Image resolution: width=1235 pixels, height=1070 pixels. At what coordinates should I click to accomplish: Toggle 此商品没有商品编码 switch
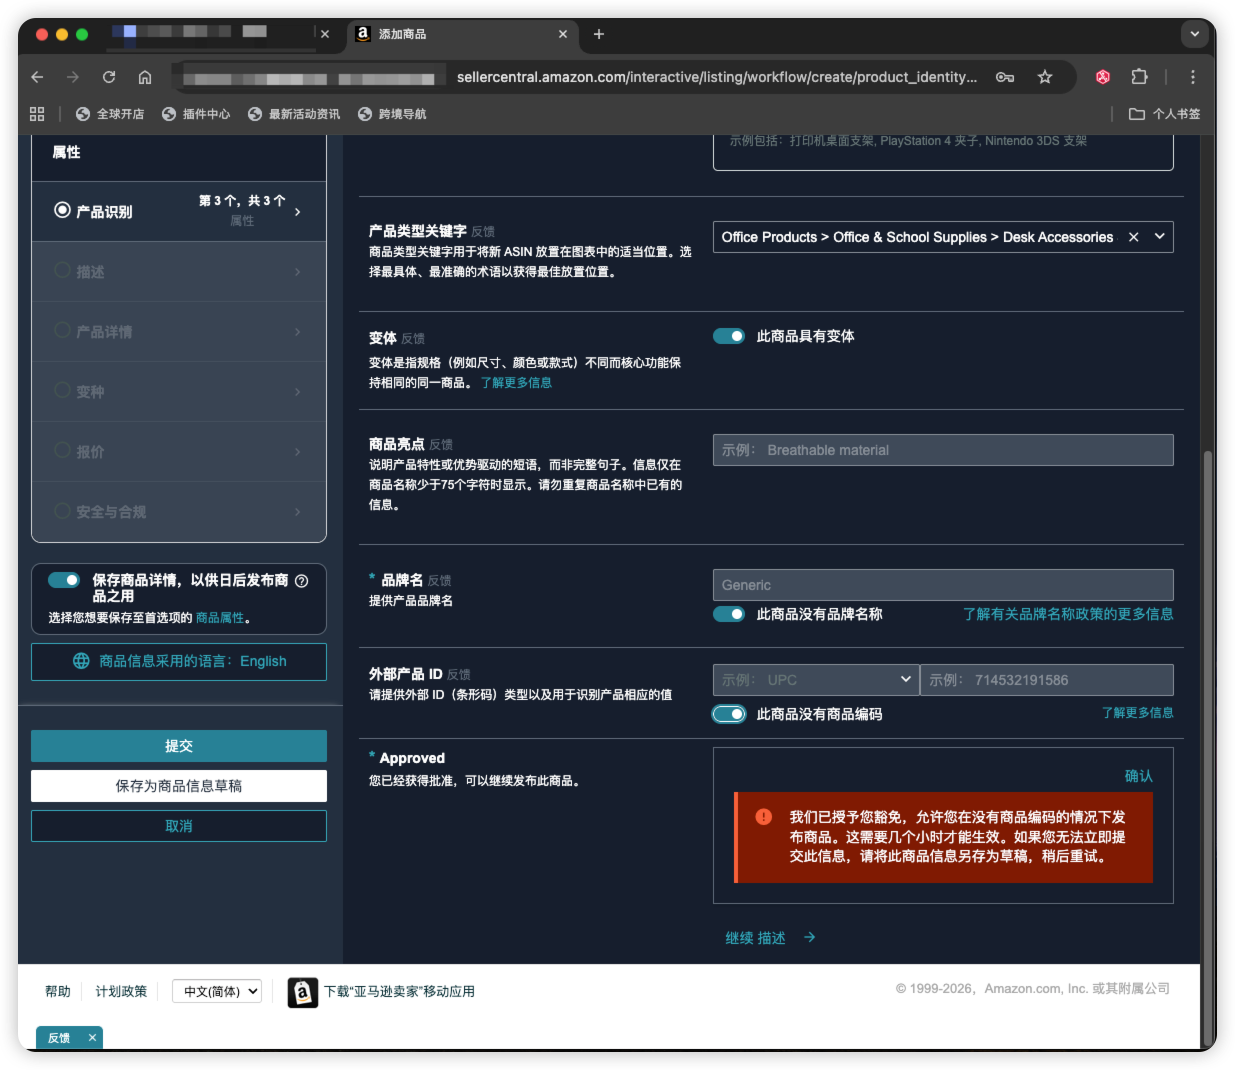729,714
